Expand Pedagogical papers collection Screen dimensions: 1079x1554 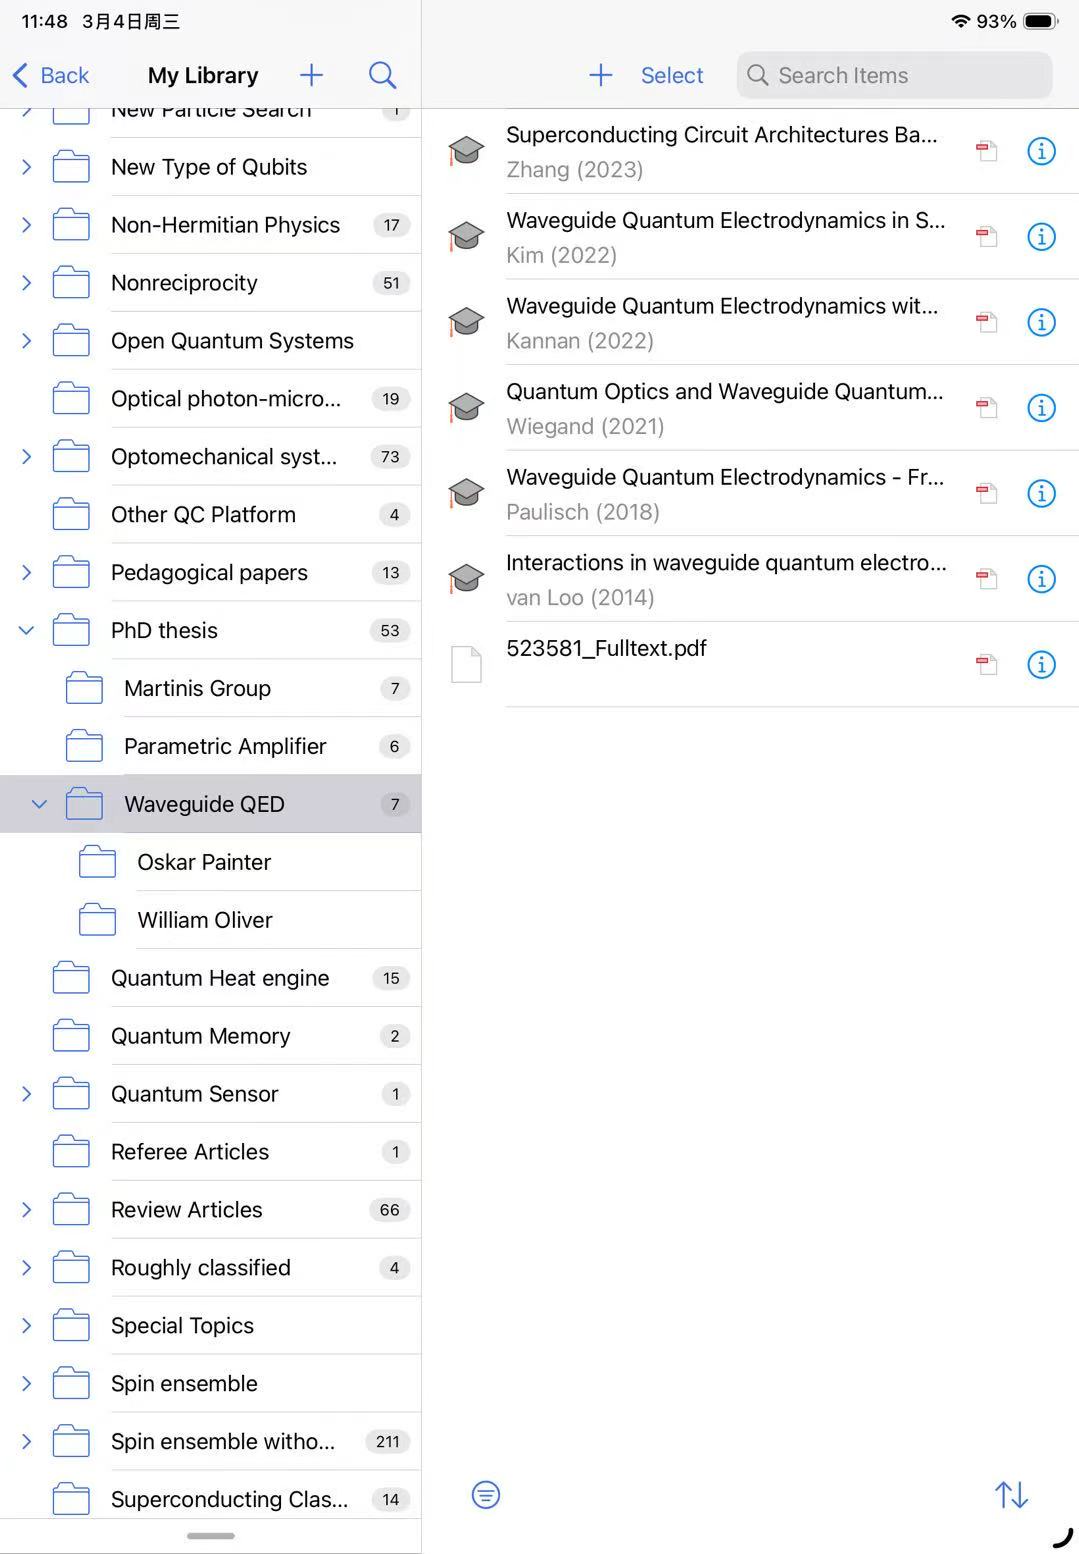27,573
